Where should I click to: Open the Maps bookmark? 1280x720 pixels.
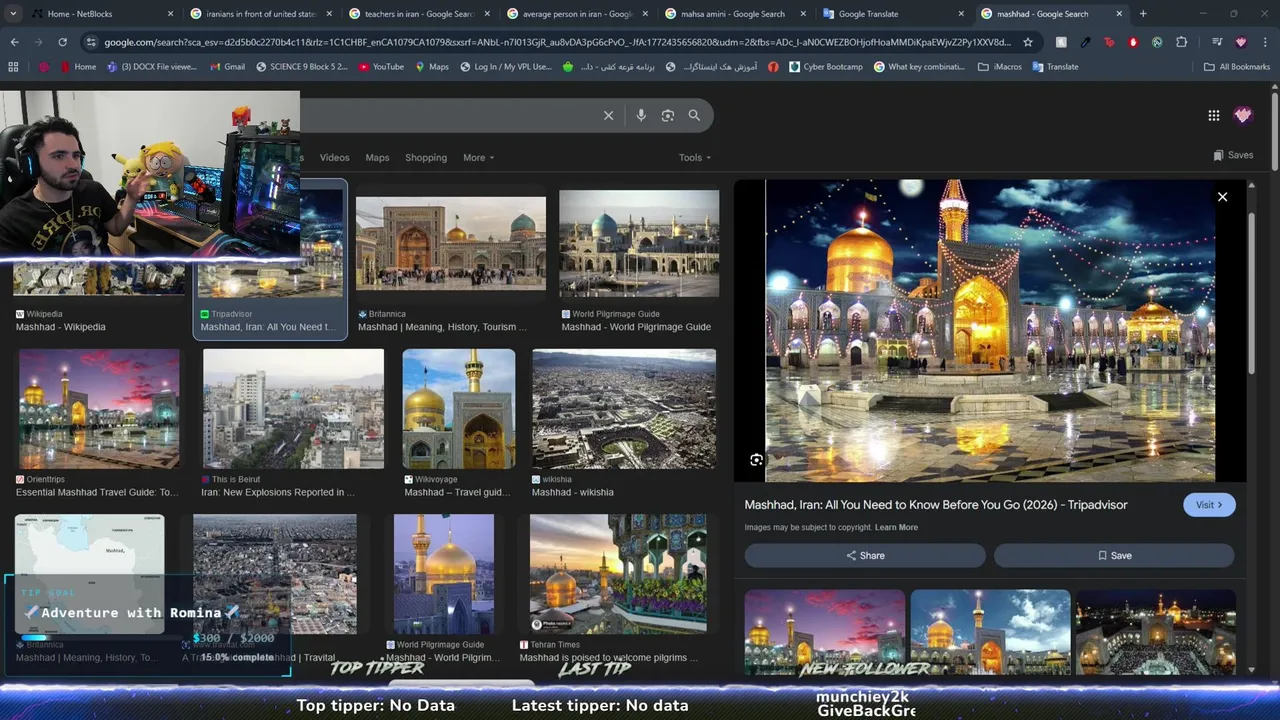pos(430,67)
